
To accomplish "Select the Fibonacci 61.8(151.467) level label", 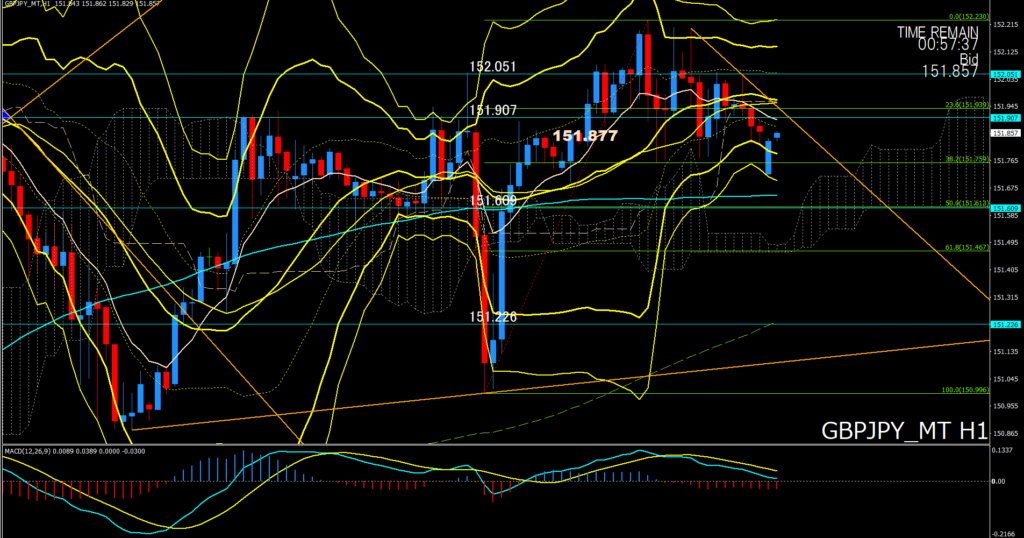I will pyautogui.click(x=967, y=247).
